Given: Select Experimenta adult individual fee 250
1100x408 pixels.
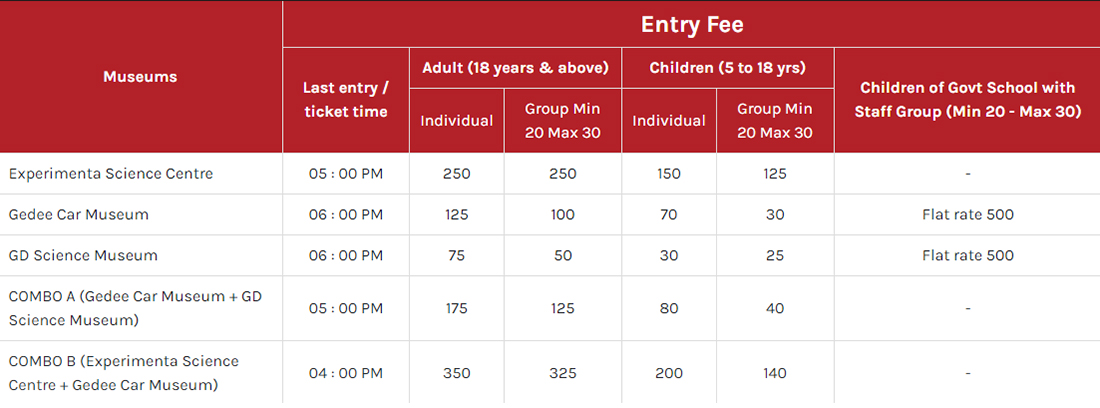Looking at the screenshot, I should coord(457,173).
